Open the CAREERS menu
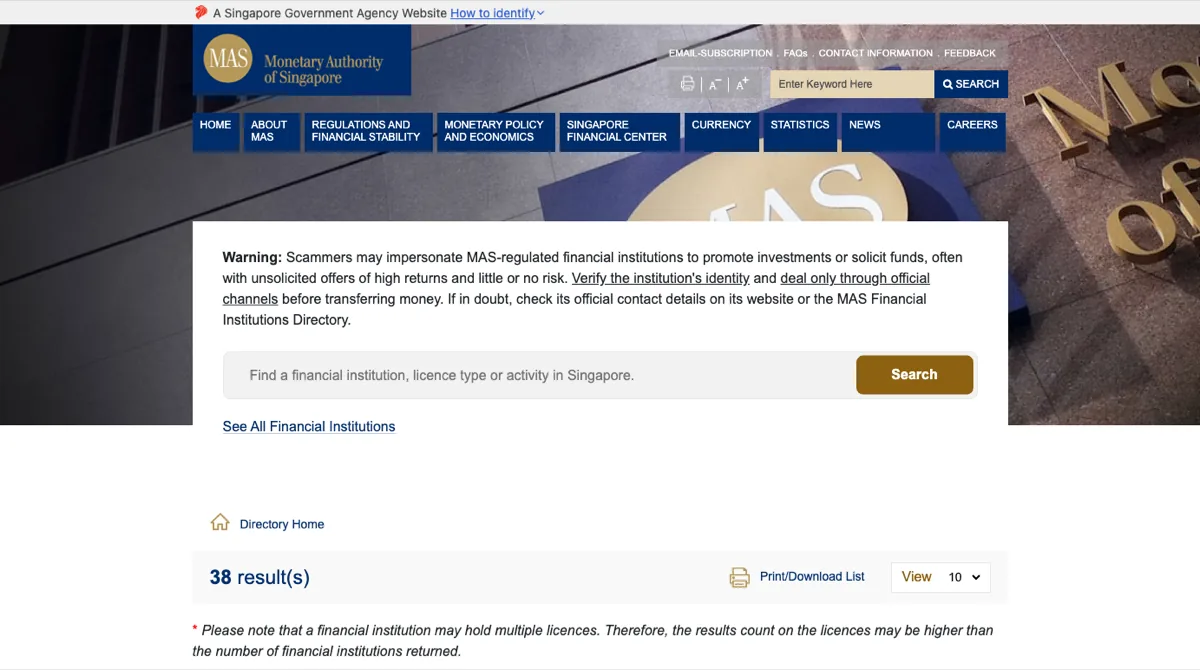 pyautogui.click(x=972, y=132)
